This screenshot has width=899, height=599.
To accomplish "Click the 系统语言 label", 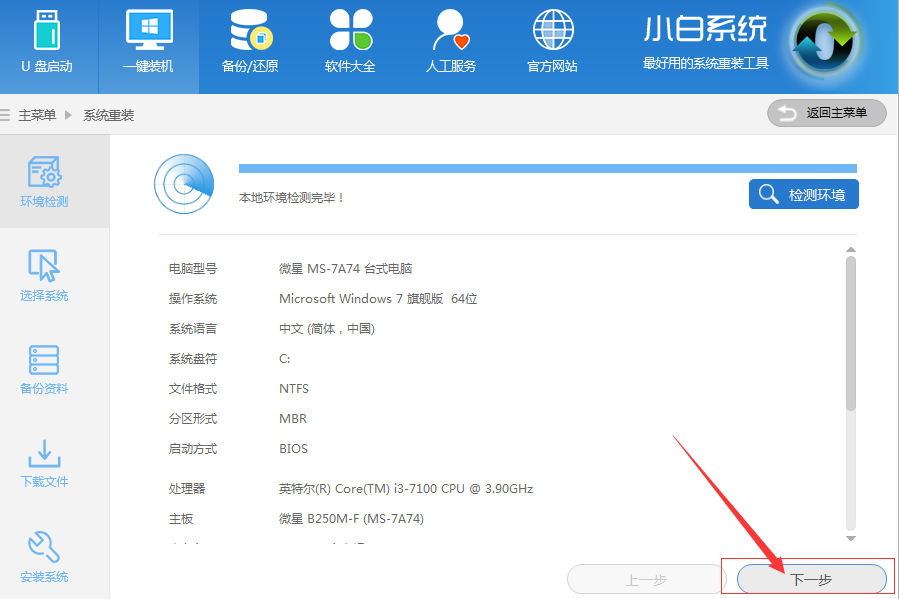I will click(193, 329).
